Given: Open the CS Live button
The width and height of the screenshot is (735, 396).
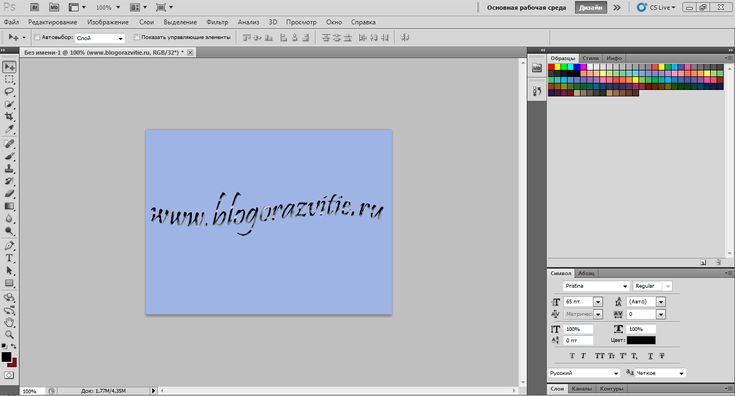Looking at the screenshot, I should (656, 7).
